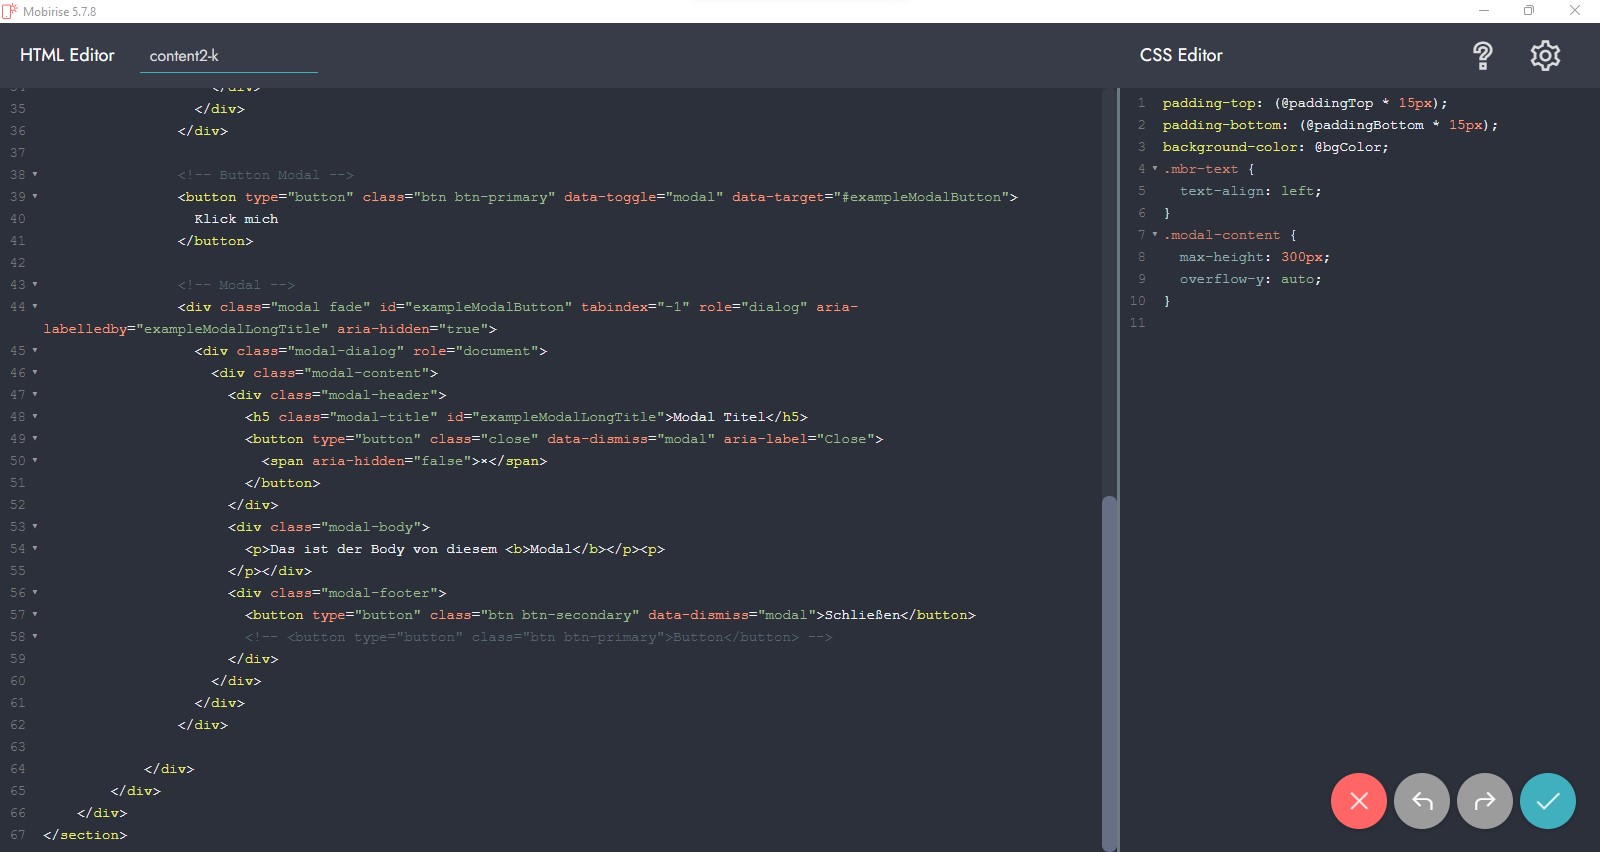Open the editor settings gear icon
This screenshot has height=852, width=1600.
(x=1545, y=56)
